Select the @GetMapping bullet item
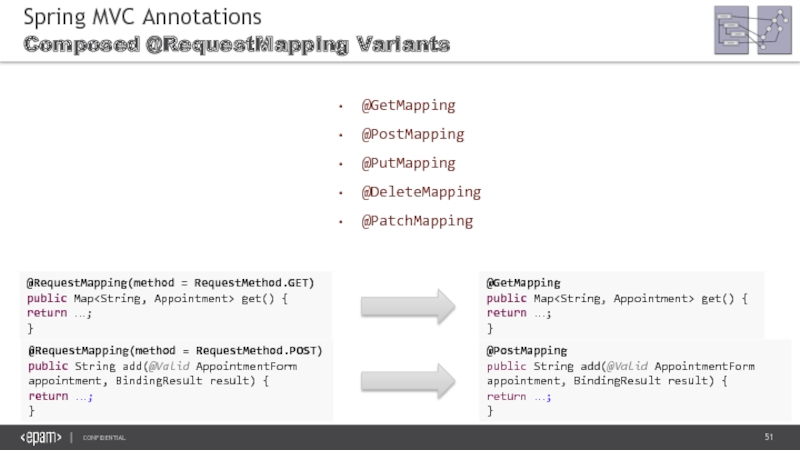Viewport: 800px width, 450px height. click(408, 105)
